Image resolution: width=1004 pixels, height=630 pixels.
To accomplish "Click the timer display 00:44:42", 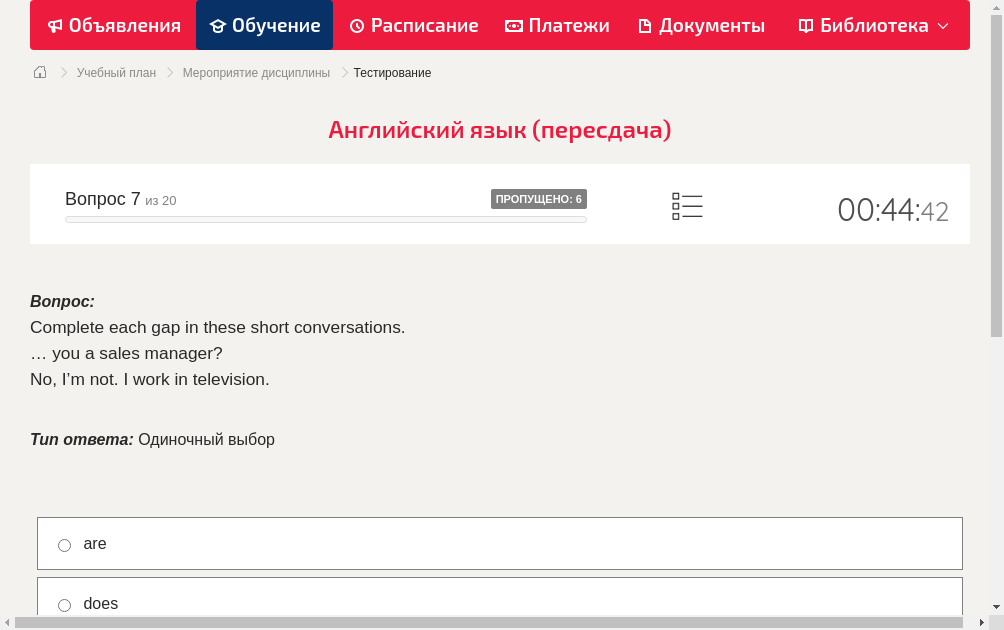I will (893, 210).
